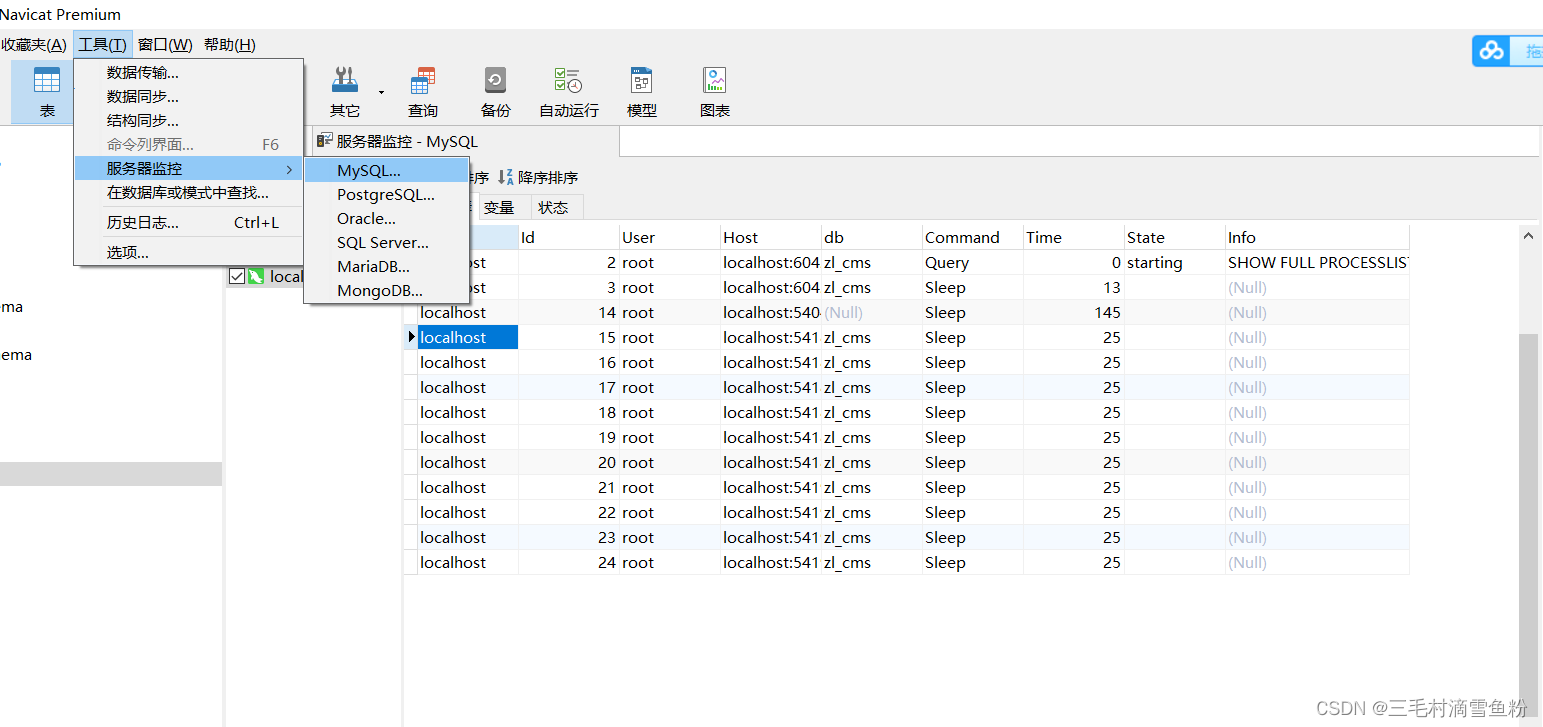Click the Time value 13 in row 3
The width and height of the screenshot is (1543, 727).
click(x=1073, y=287)
